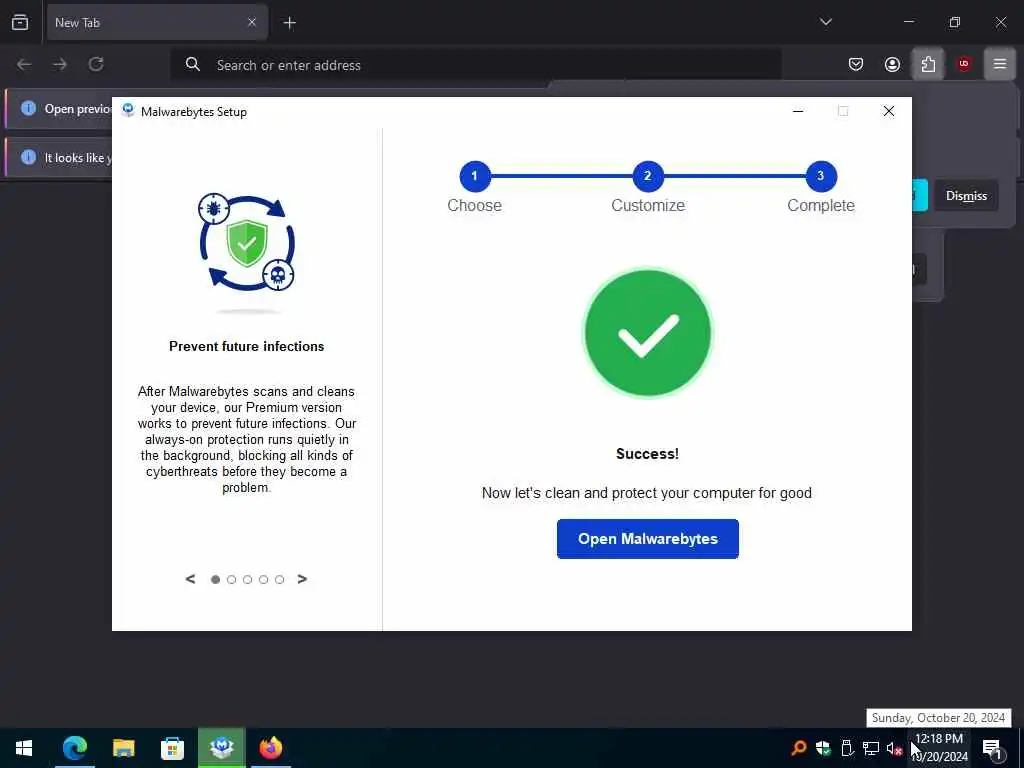Click step 1 Choose circle
The height and width of the screenshot is (768, 1024).
[x=475, y=176]
